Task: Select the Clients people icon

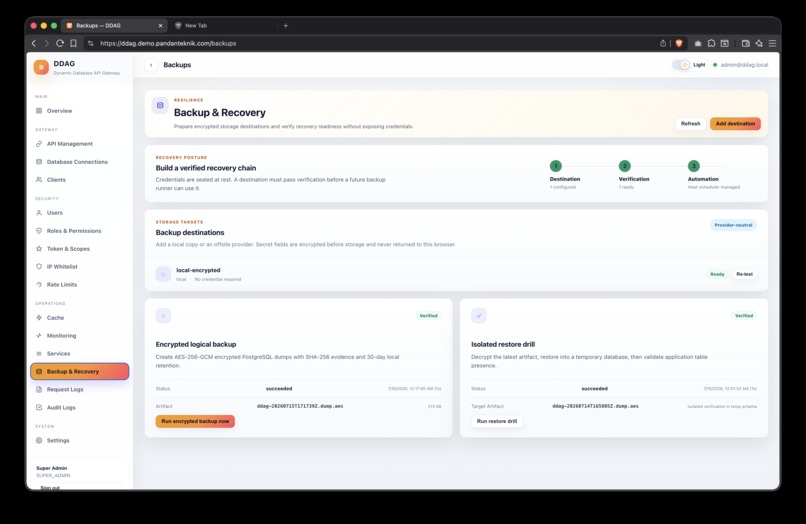Action: coord(39,180)
